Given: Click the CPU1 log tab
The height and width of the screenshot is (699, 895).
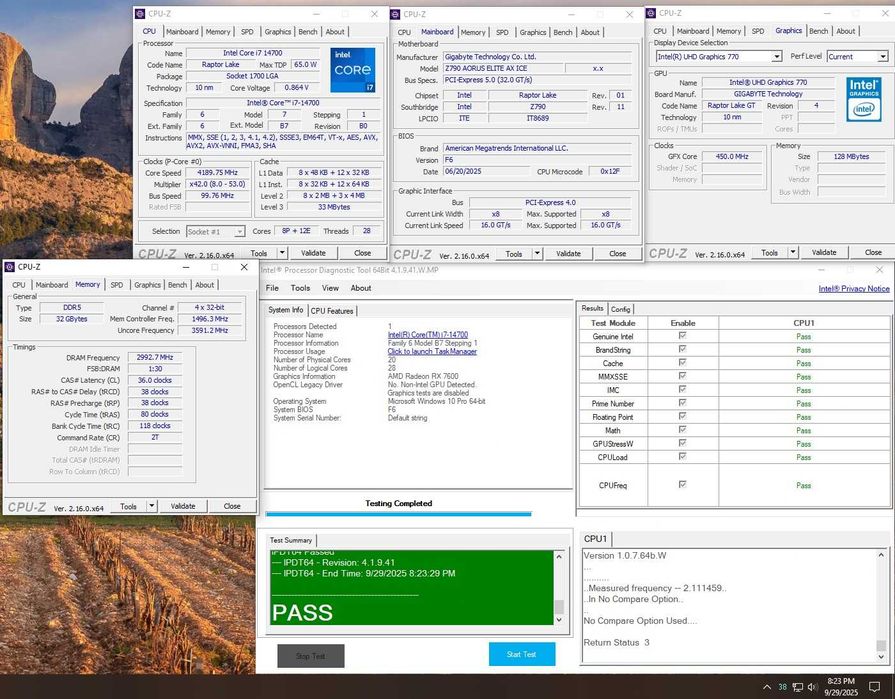Looking at the screenshot, I should 595,539.
